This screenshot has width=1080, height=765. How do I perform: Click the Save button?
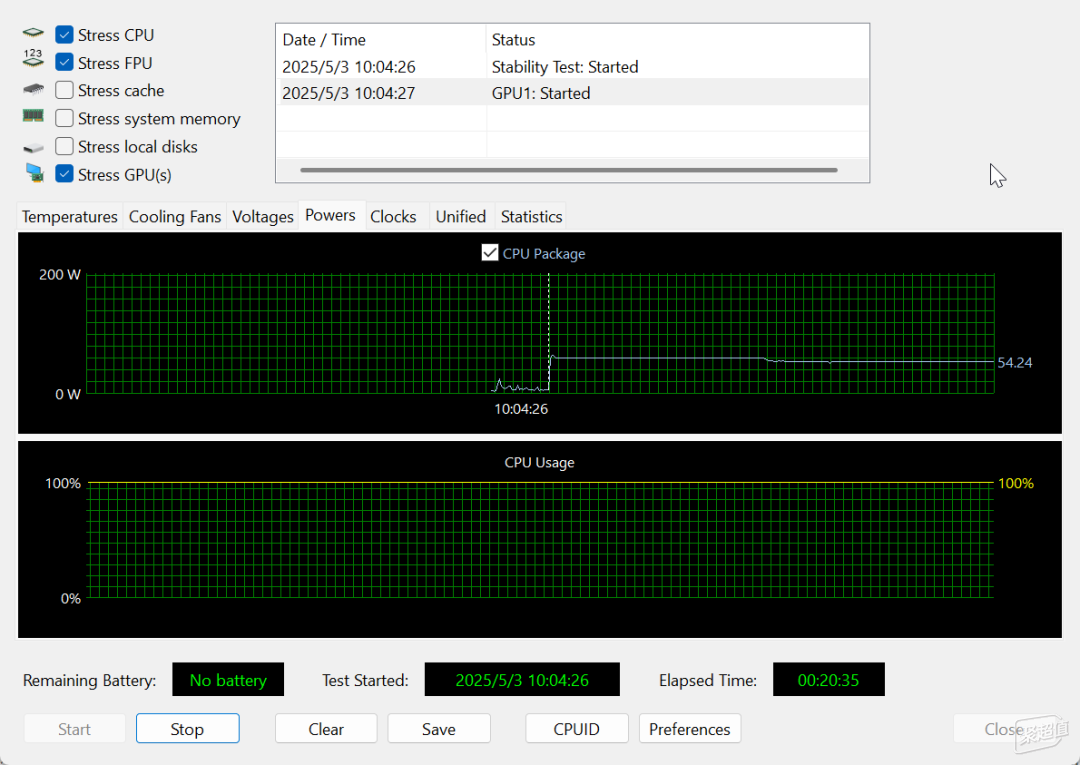(439, 729)
